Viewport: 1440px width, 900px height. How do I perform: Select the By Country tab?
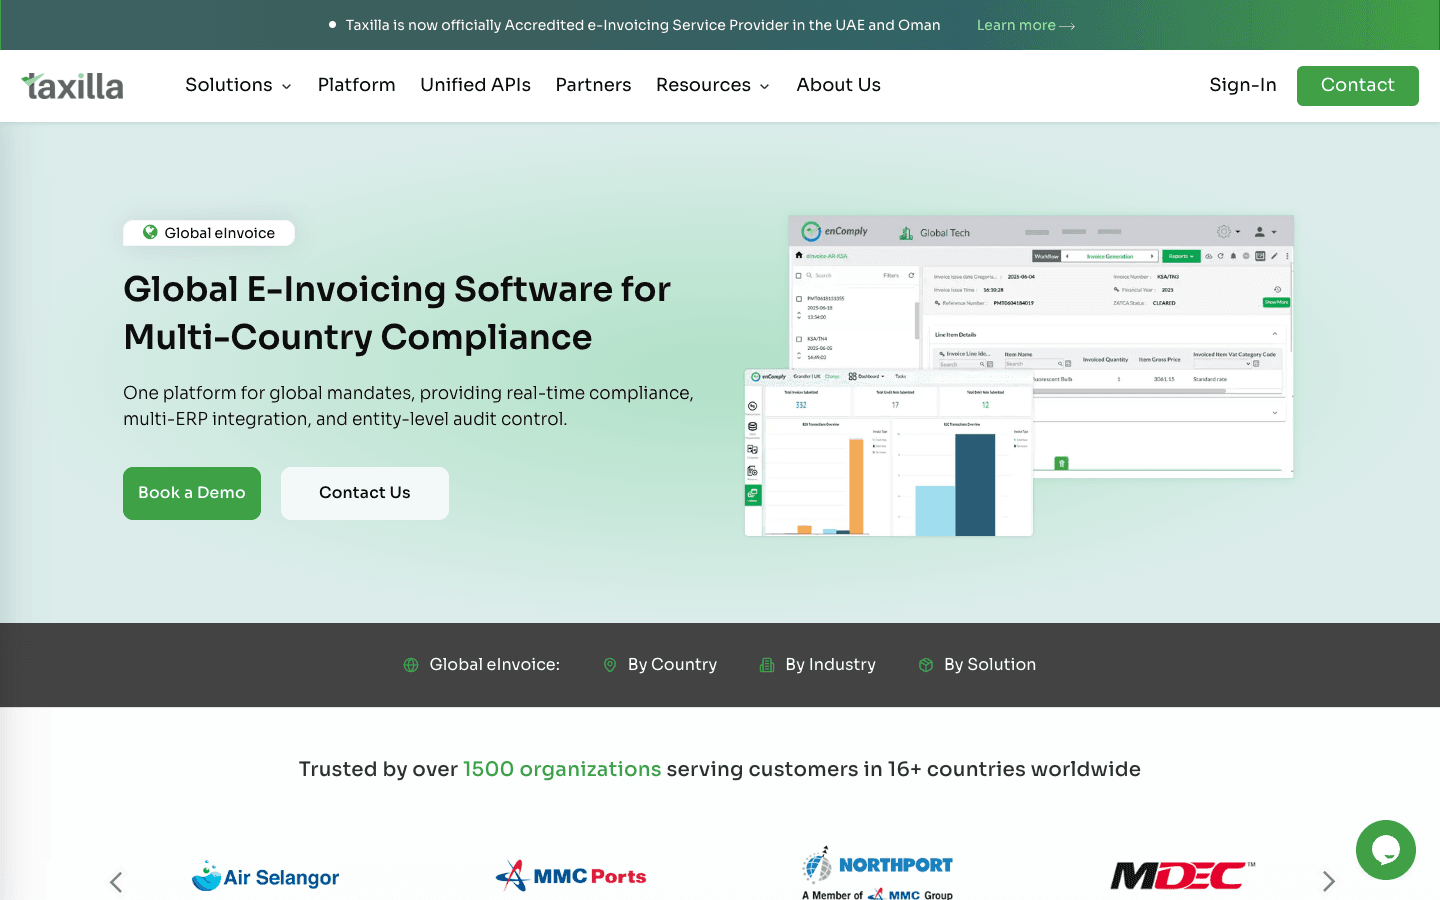click(660, 665)
